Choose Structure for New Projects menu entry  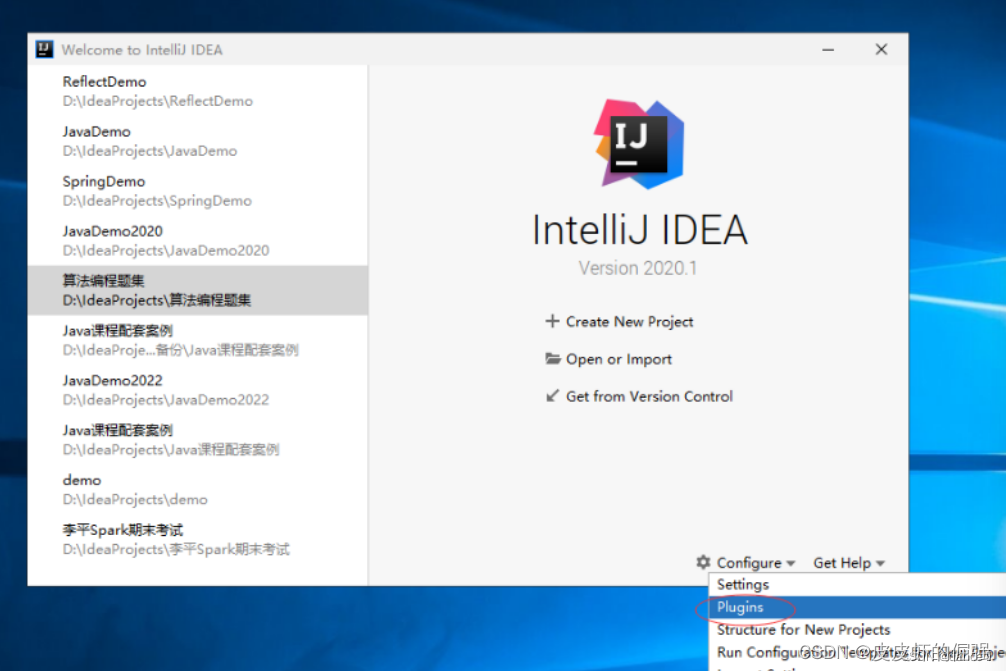point(857,629)
